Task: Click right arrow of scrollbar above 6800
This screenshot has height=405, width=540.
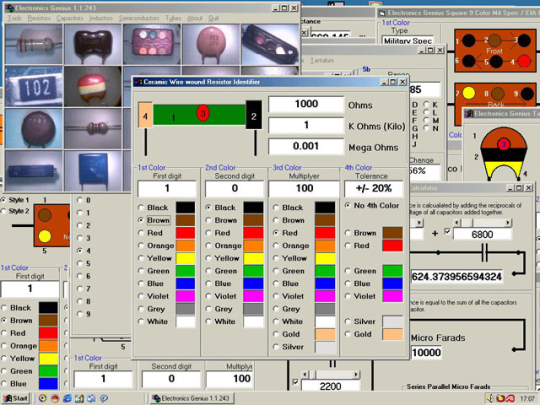Action: [508, 223]
